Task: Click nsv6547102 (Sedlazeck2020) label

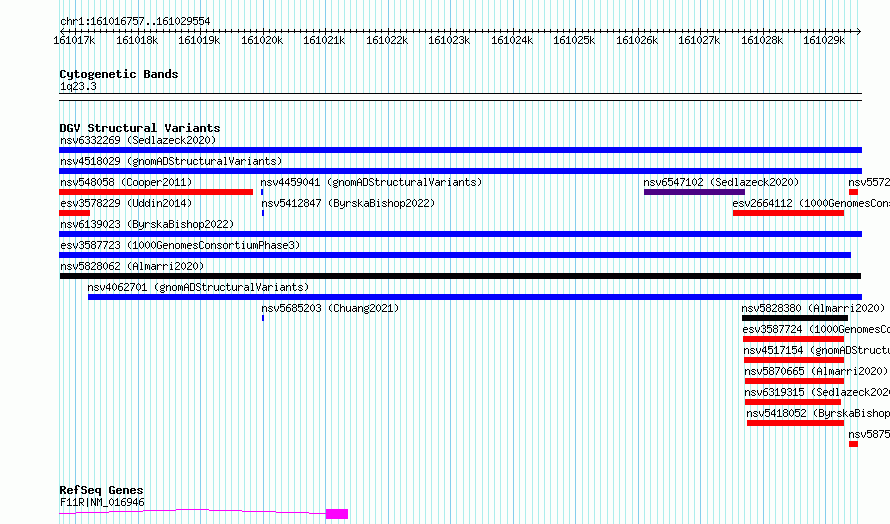Action: (x=721, y=182)
